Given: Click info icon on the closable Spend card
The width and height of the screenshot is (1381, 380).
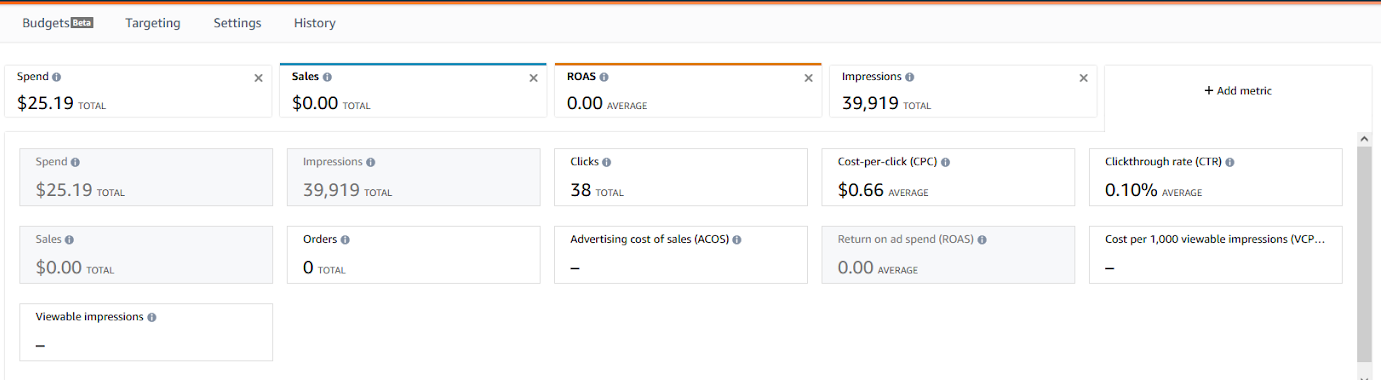Looking at the screenshot, I should click(56, 77).
